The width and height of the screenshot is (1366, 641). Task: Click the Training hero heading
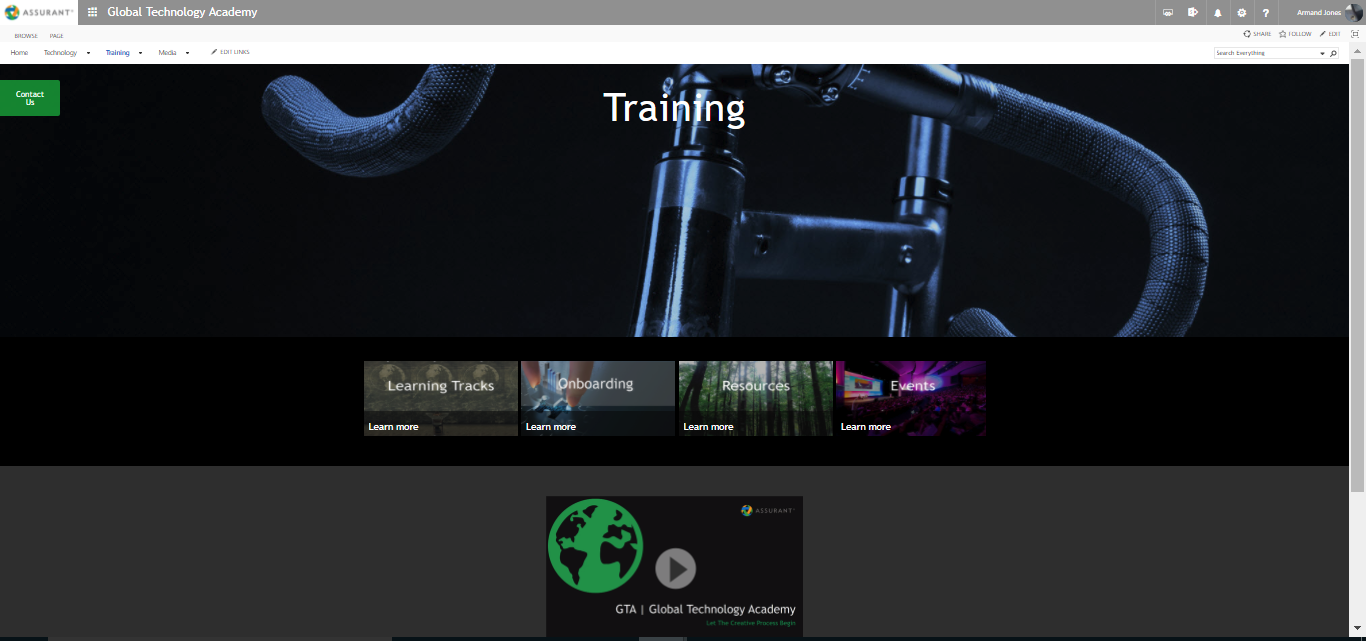pos(674,108)
